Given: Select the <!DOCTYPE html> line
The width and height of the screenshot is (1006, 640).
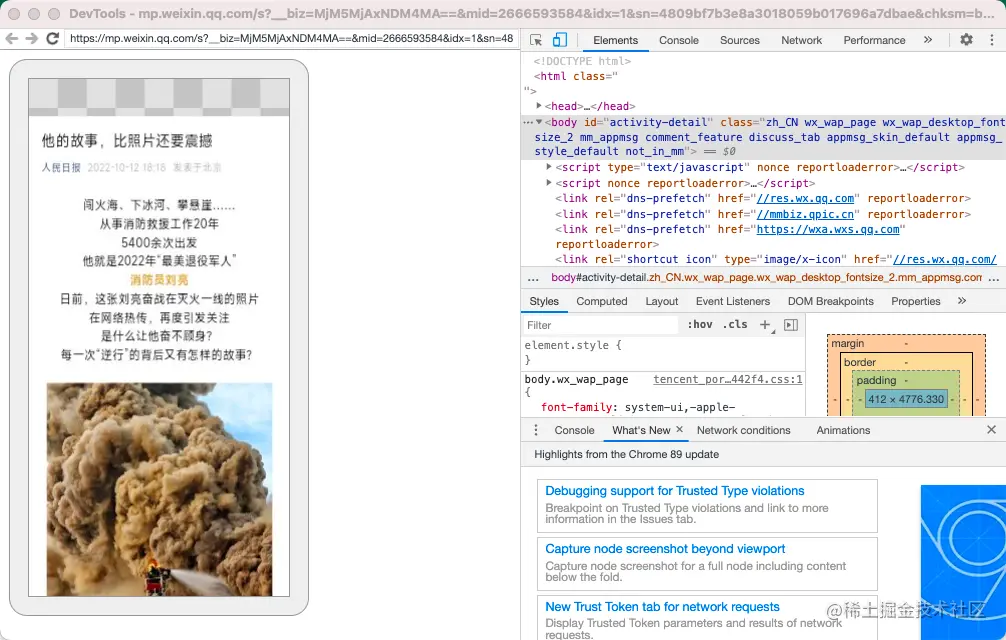Looking at the screenshot, I should [x=582, y=61].
